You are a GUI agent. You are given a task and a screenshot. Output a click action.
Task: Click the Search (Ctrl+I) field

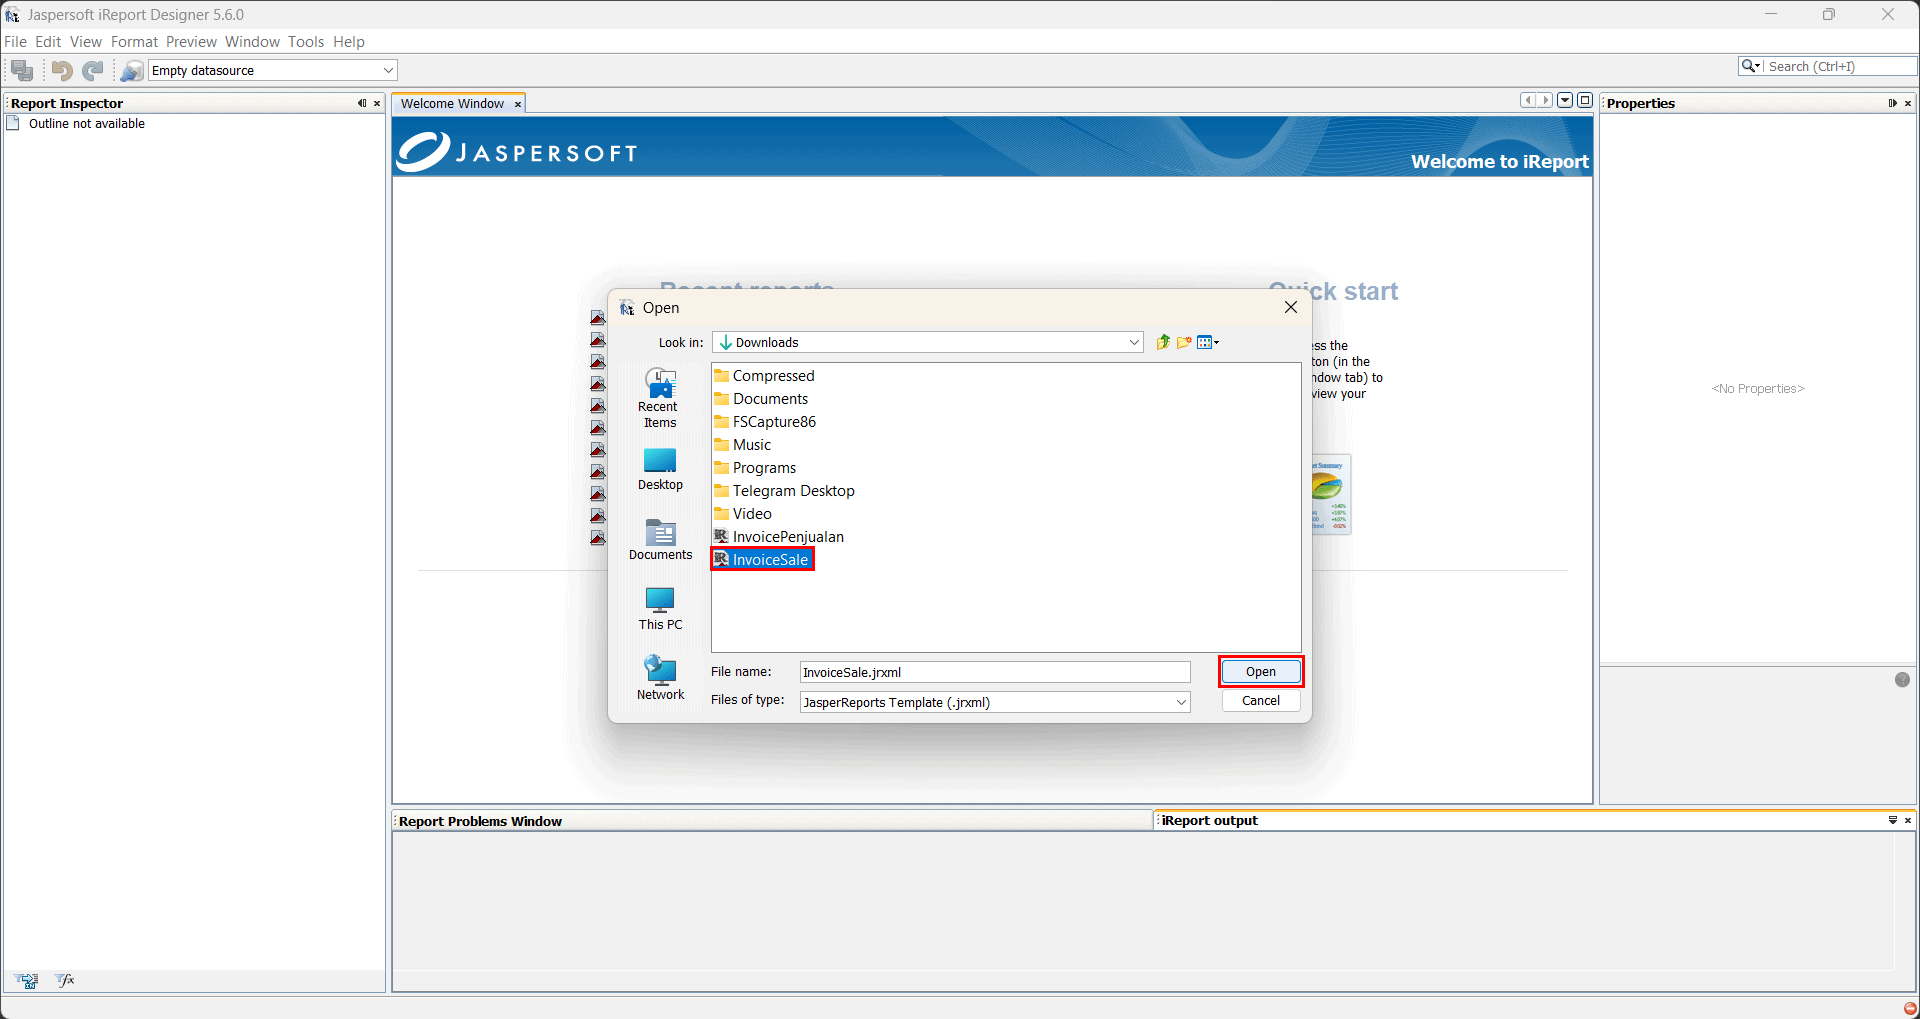1840,66
